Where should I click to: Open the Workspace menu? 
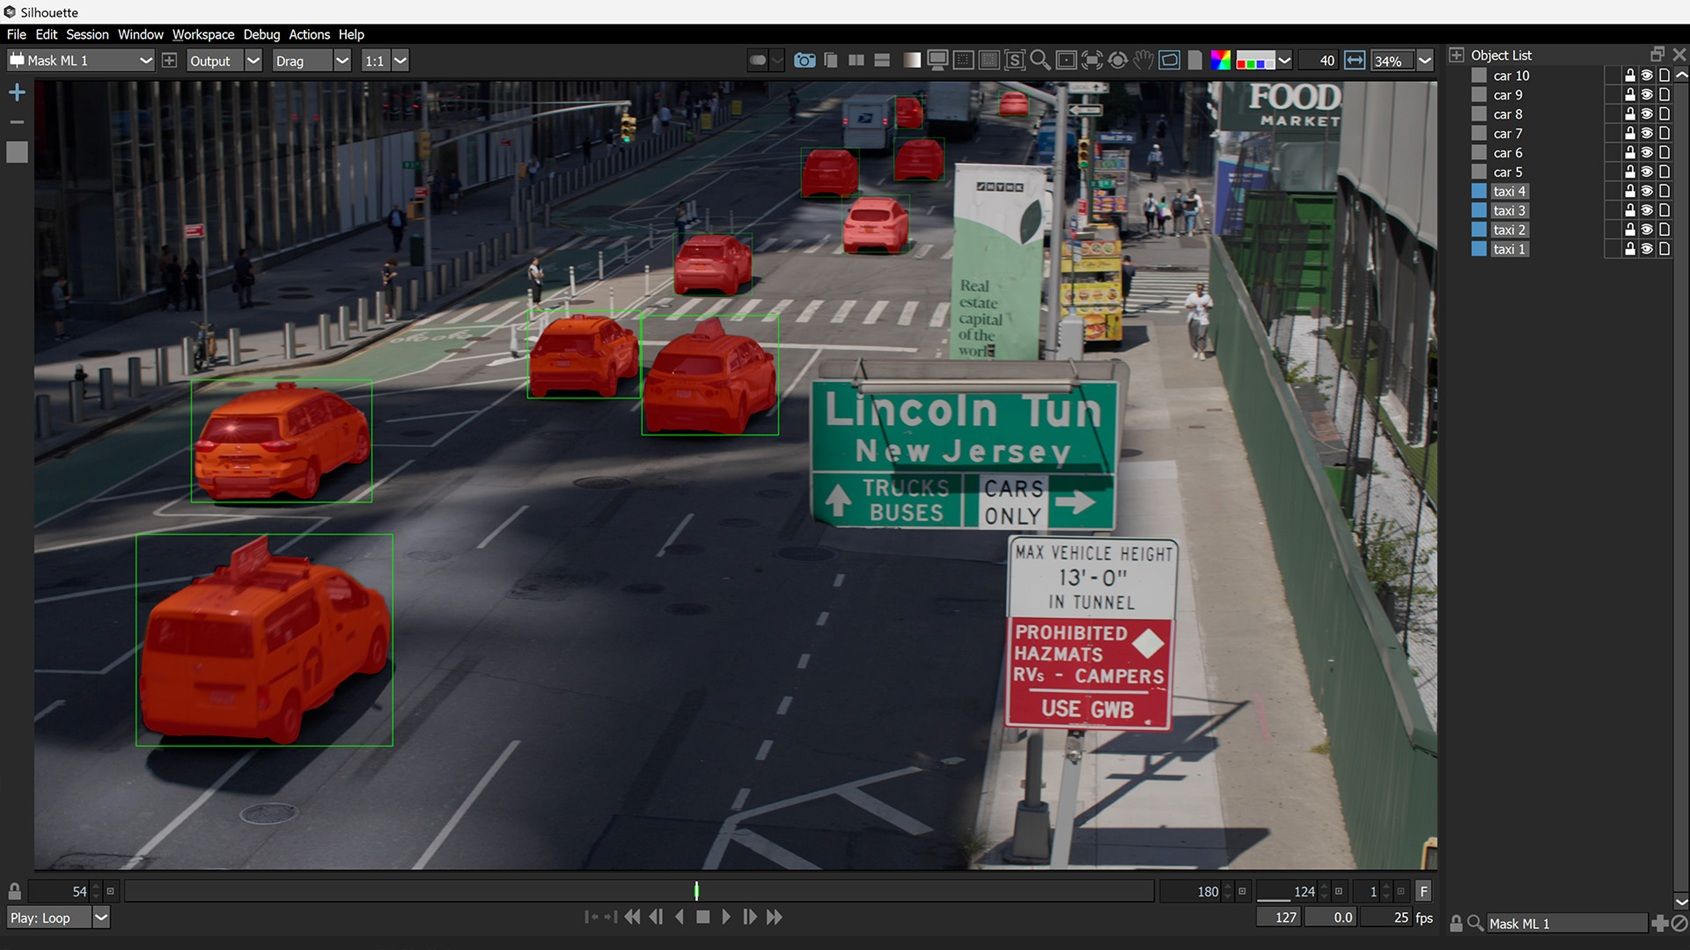point(203,34)
